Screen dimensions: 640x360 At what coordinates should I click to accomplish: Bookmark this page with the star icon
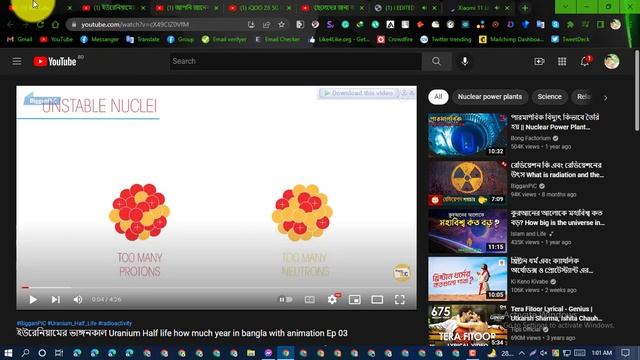pyautogui.click(x=281, y=24)
